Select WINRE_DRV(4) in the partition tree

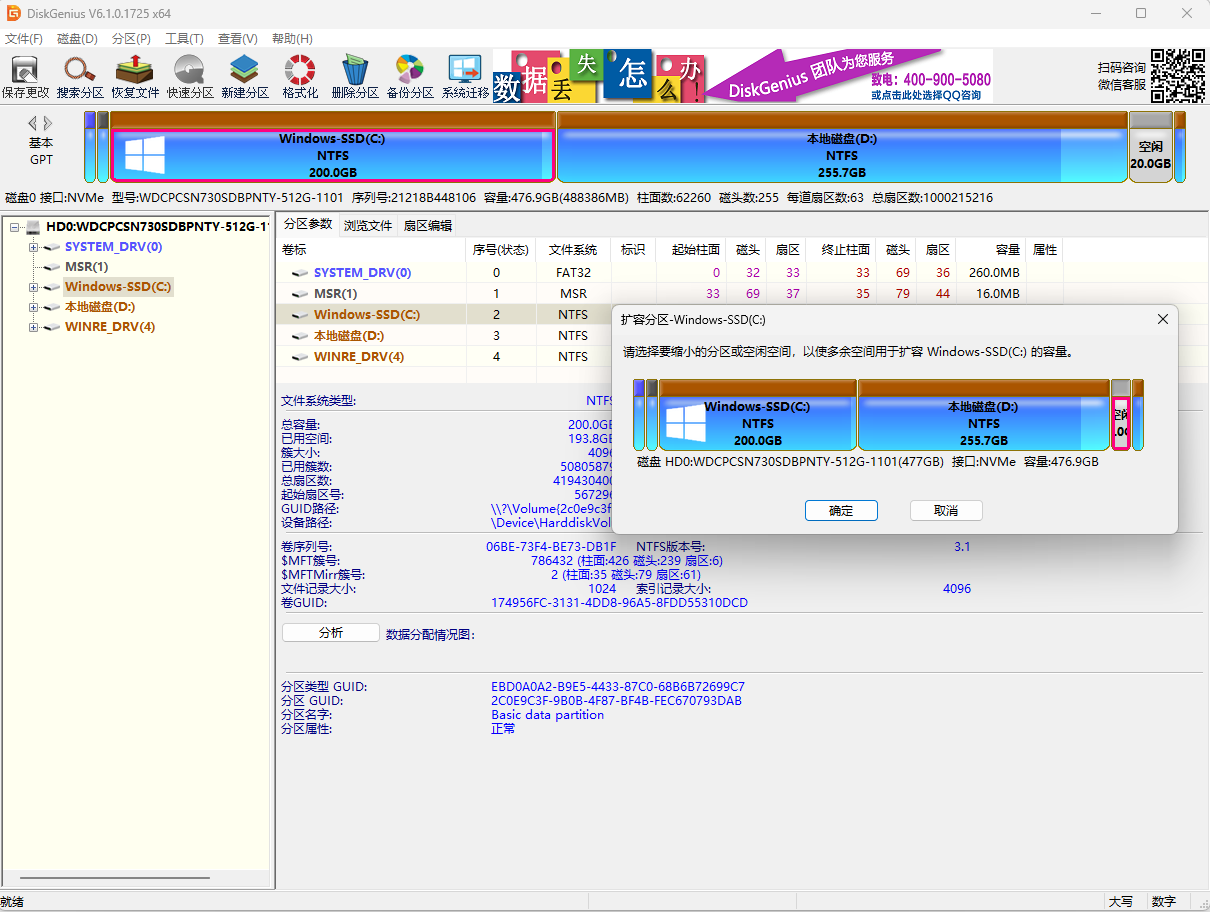[110, 327]
